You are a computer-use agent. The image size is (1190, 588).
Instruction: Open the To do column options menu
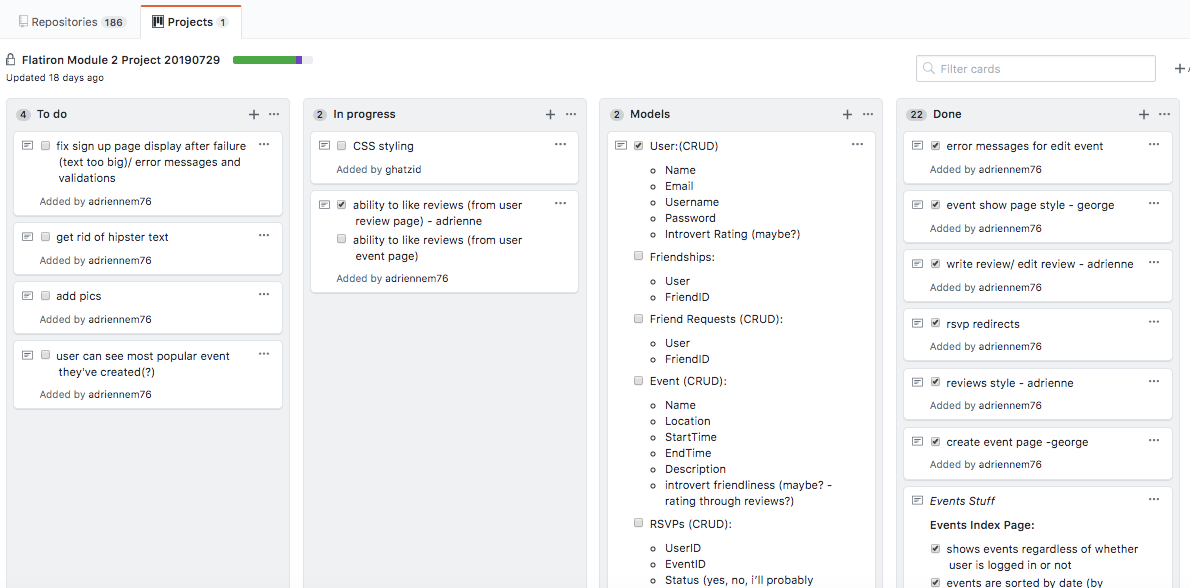pyautogui.click(x=274, y=114)
